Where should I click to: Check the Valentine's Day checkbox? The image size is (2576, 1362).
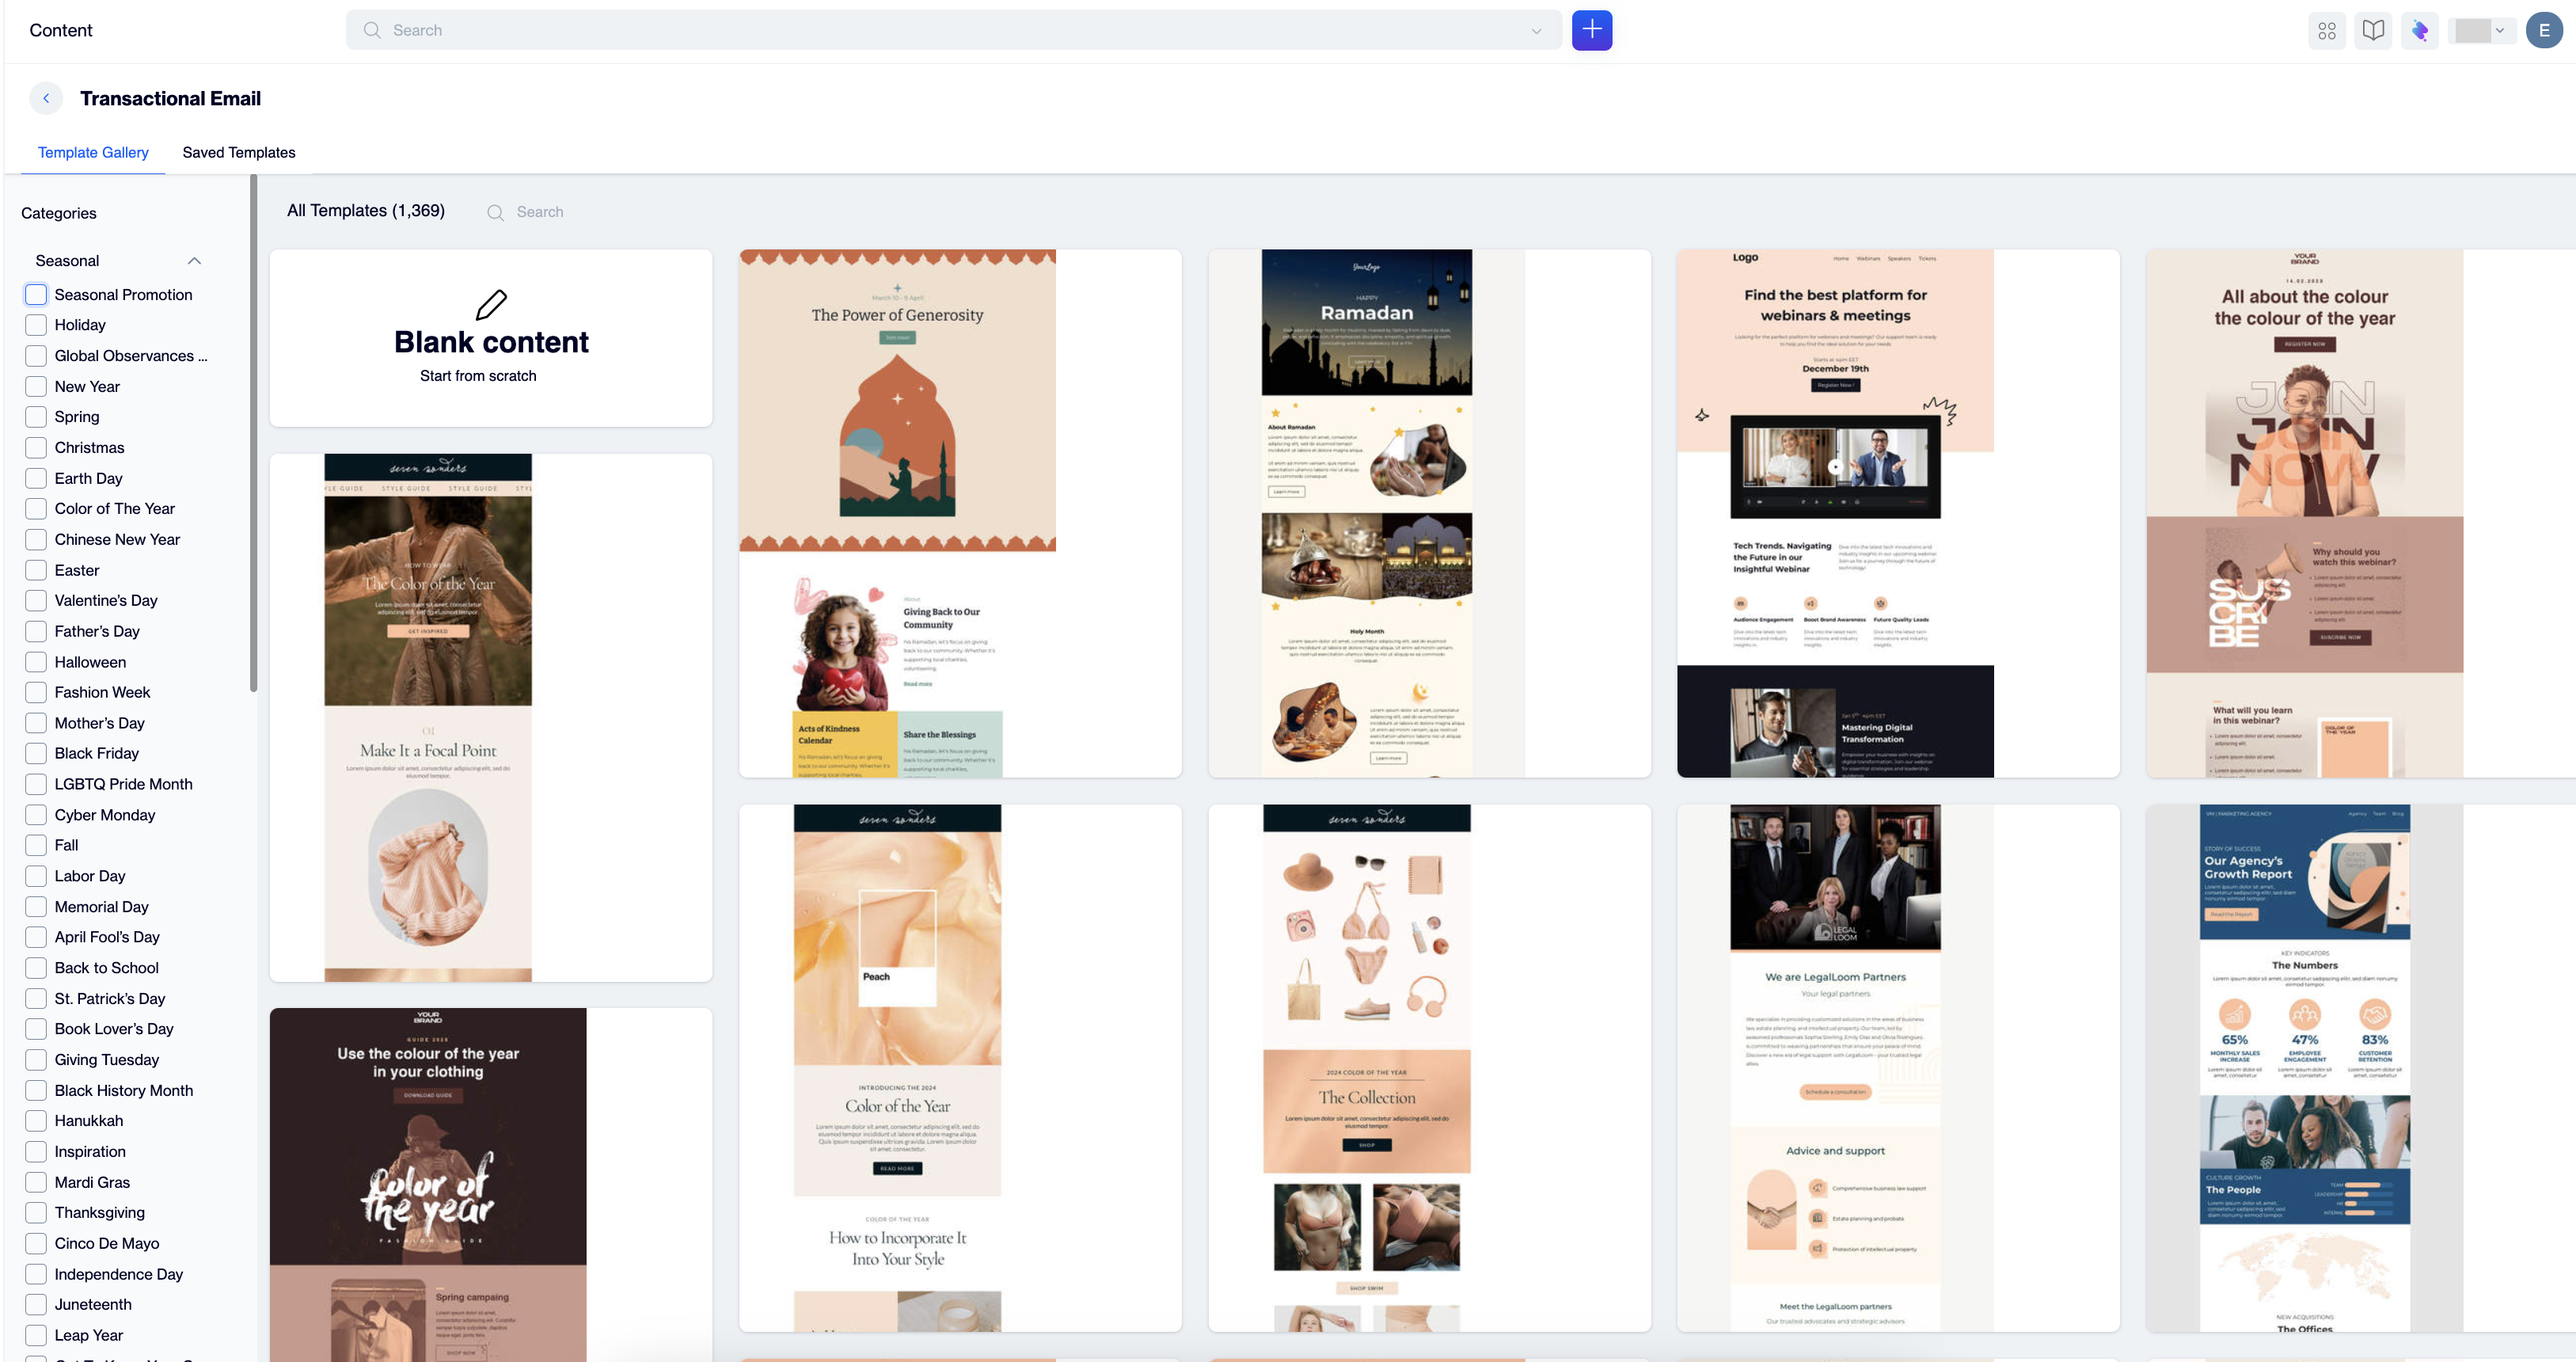[36, 600]
